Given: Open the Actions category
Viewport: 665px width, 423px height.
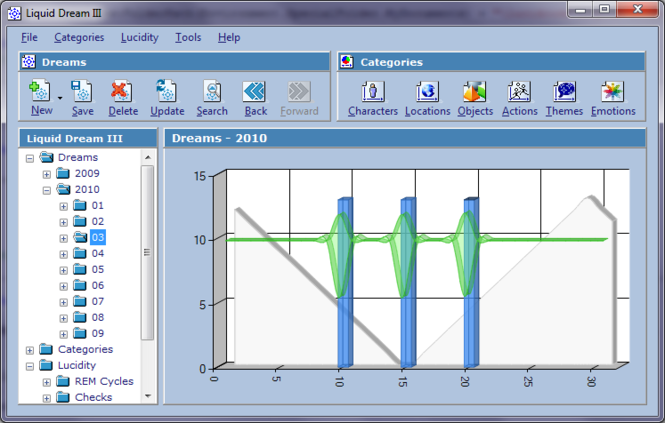Looking at the screenshot, I should pyautogui.click(x=519, y=93).
